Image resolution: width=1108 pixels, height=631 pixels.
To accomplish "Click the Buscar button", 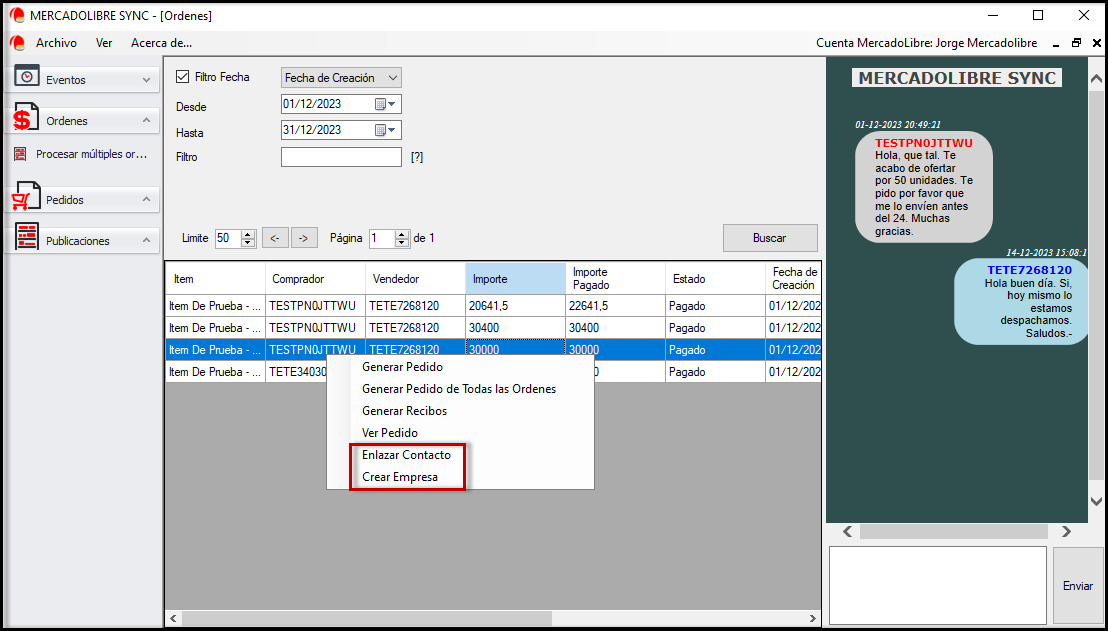I will click(770, 238).
